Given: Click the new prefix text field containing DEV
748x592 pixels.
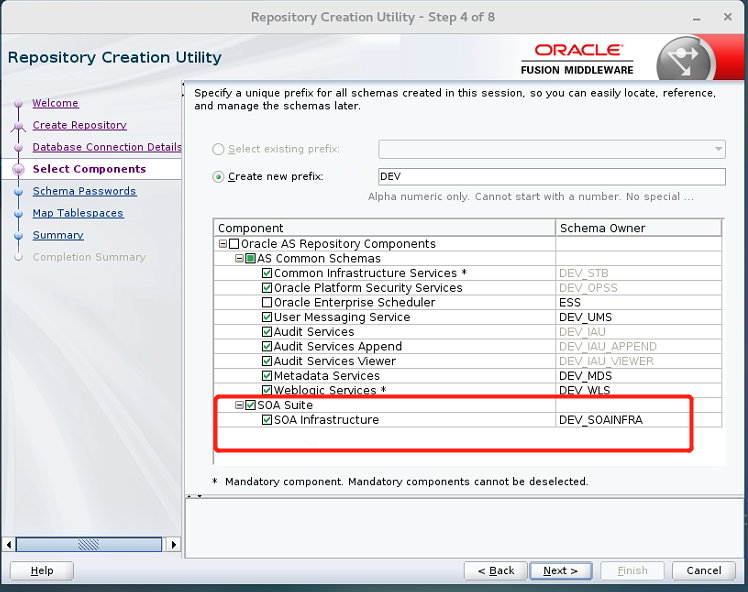Looking at the screenshot, I should click(552, 177).
